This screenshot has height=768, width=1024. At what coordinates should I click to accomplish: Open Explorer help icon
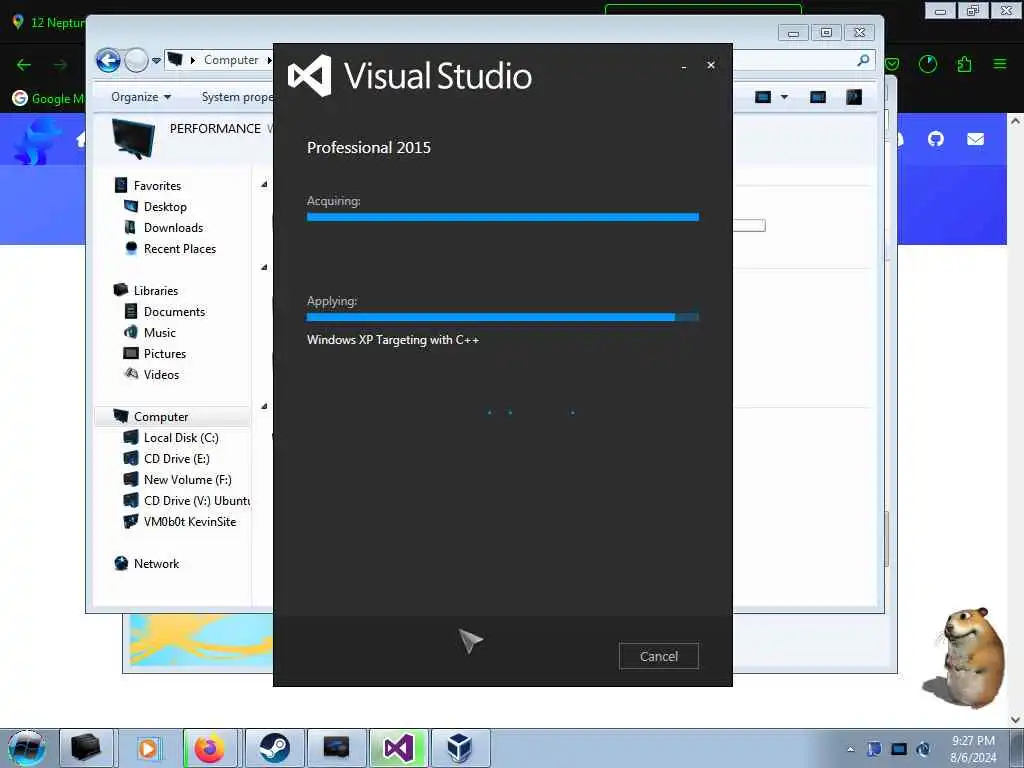pyautogui.click(x=854, y=97)
